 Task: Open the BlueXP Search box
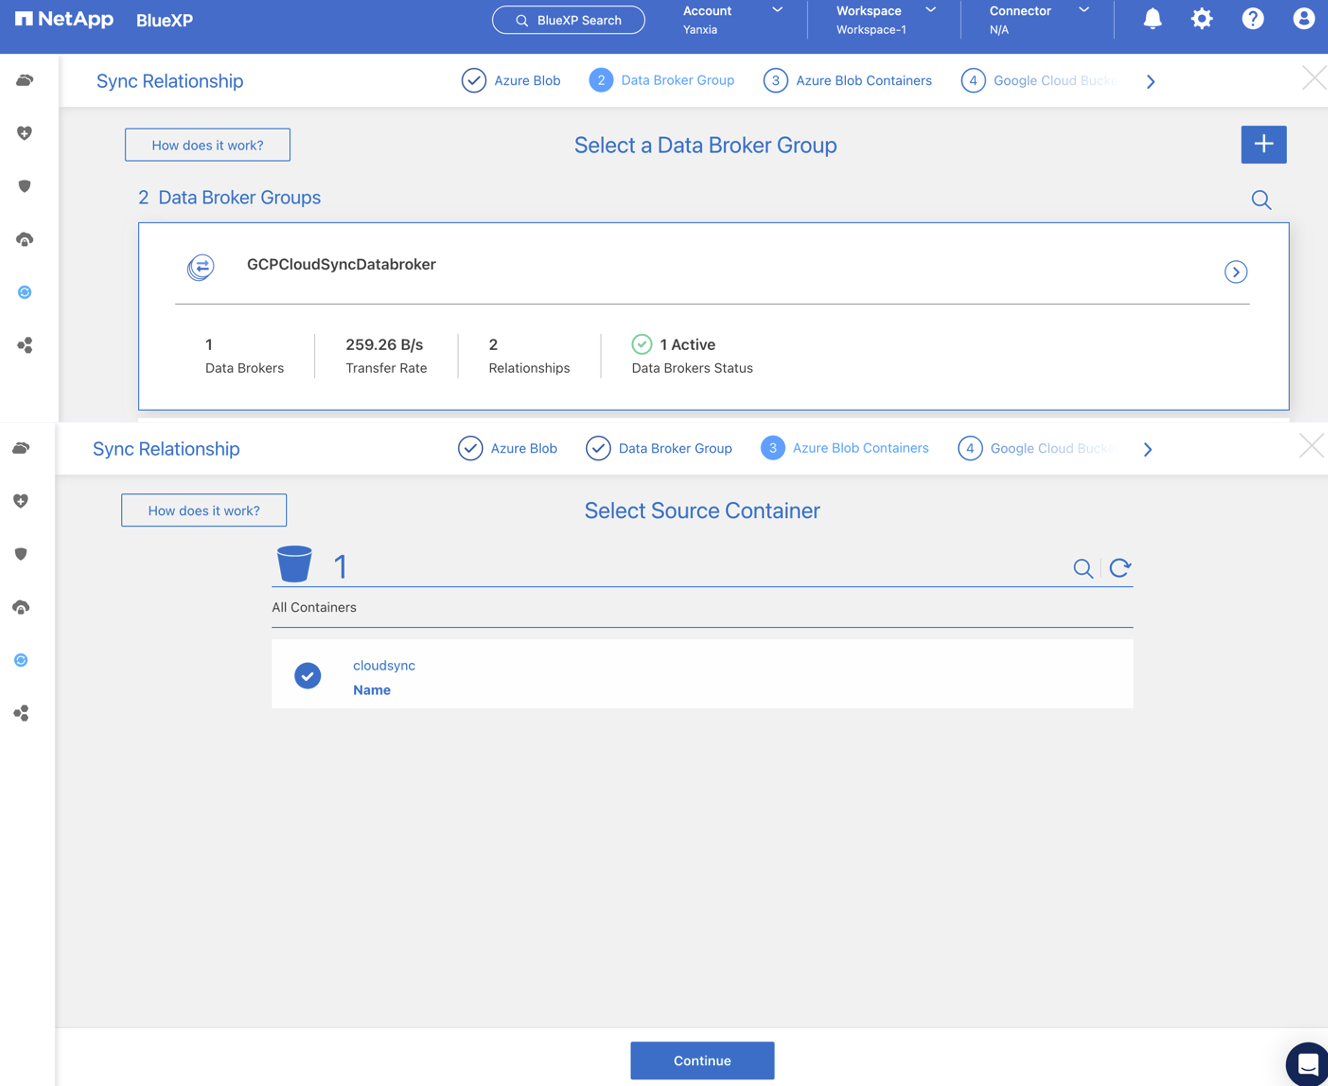coord(568,20)
